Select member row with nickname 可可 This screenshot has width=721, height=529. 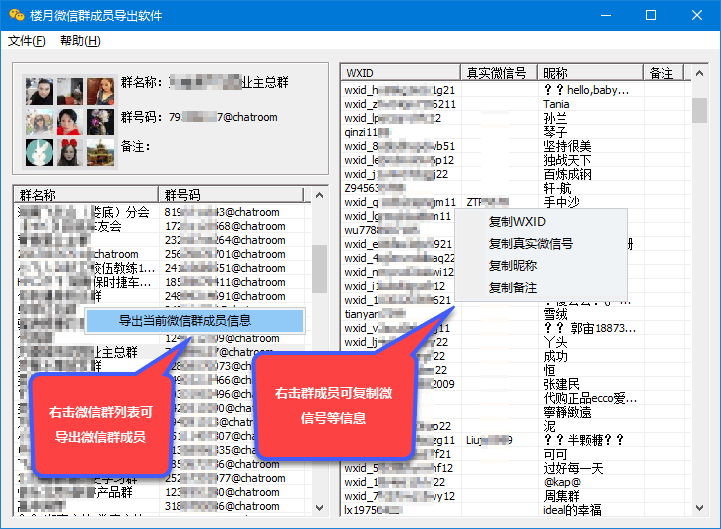(x=516, y=454)
